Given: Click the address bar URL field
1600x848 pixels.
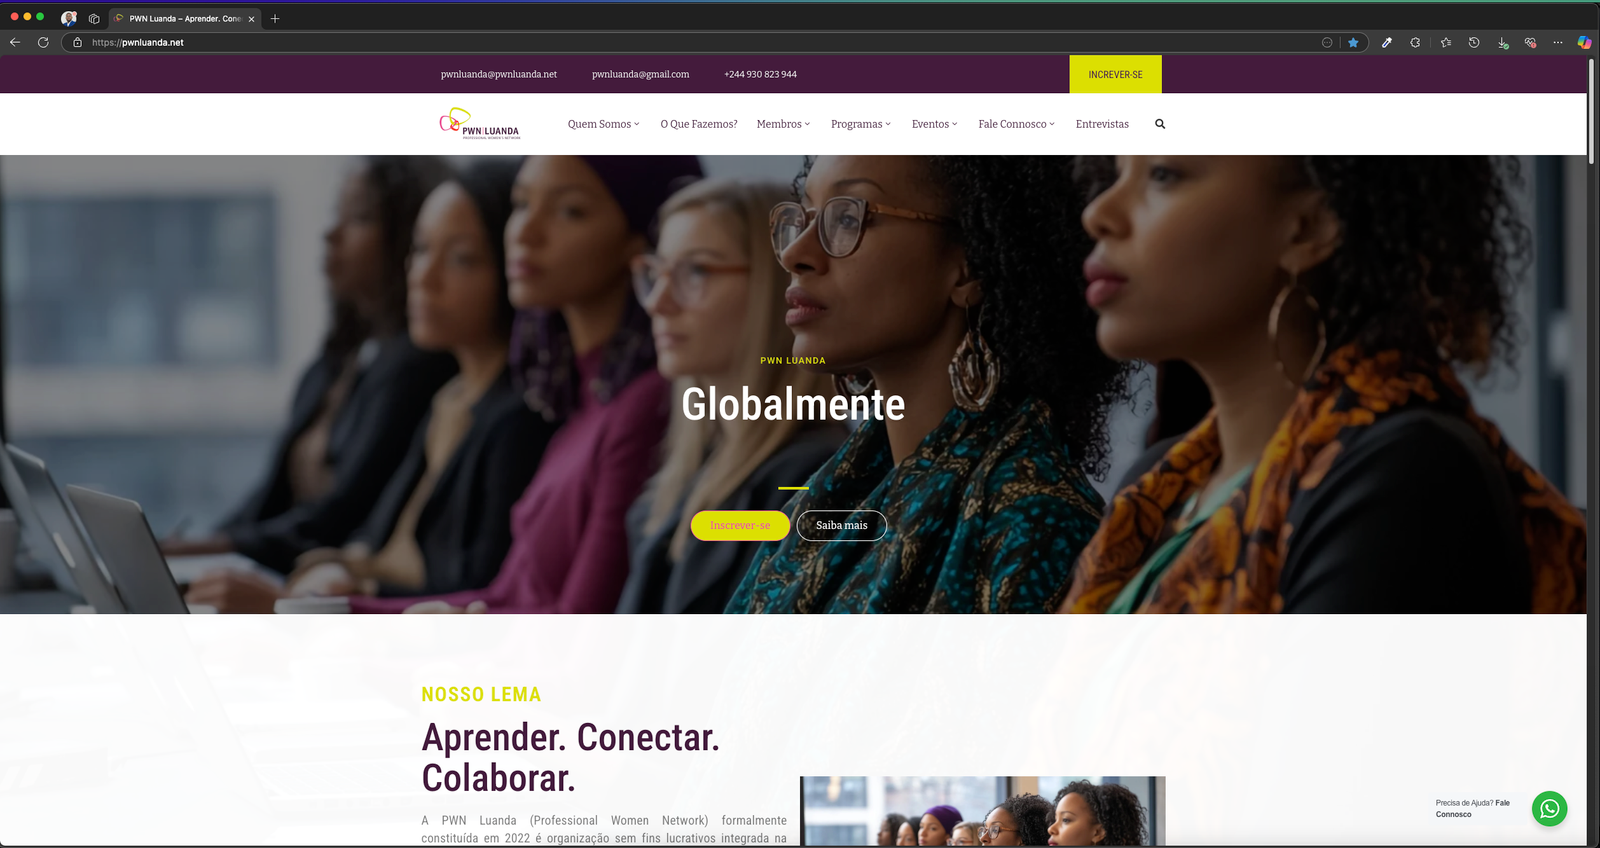Looking at the screenshot, I should [700, 42].
